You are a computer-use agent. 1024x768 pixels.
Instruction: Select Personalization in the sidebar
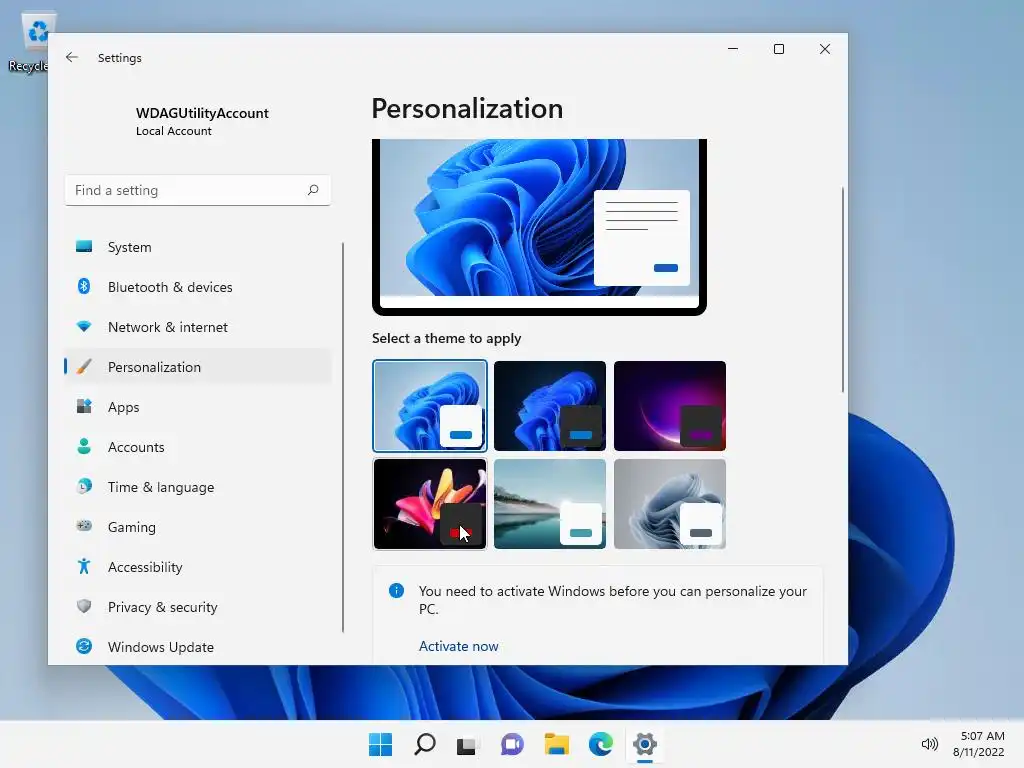click(199, 367)
